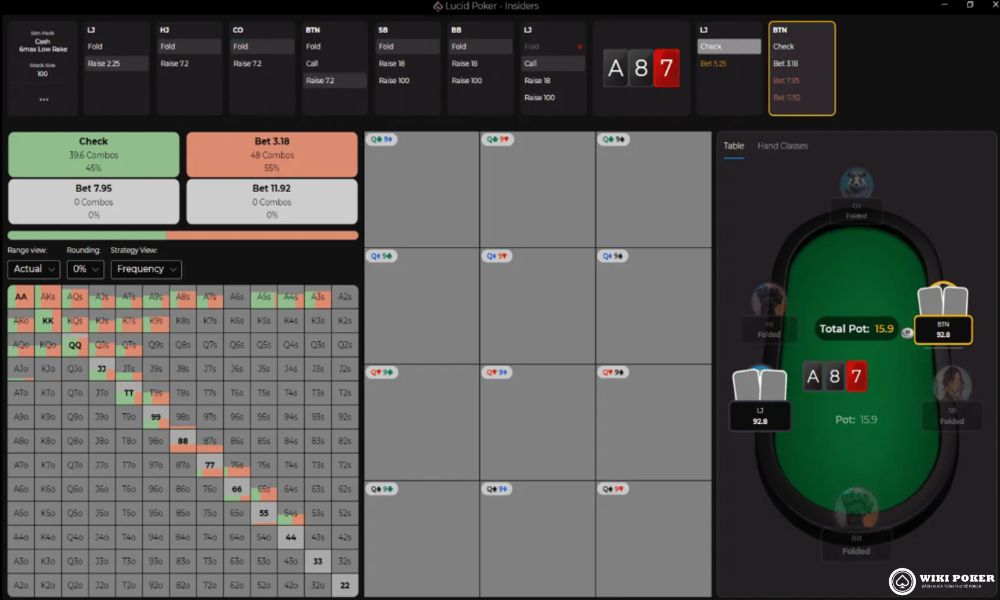Click the dealer button chip beside BTN seat

click(907, 333)
